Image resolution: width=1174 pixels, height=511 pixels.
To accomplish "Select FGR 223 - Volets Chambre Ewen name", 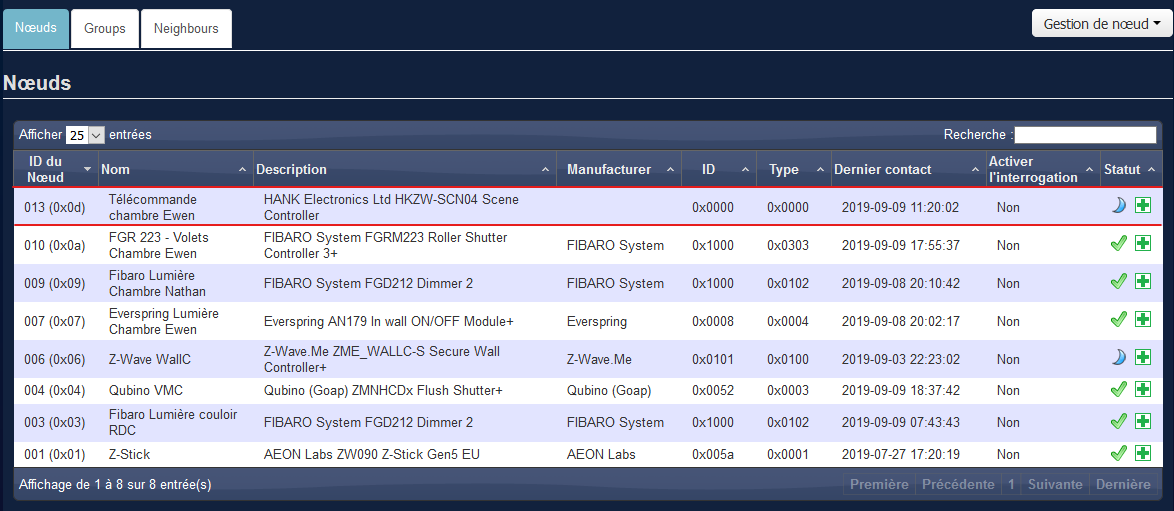I will (176, 245).
